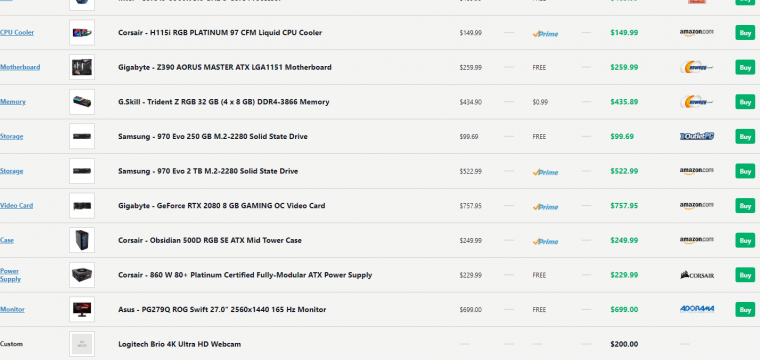Screen dimensions: 760x360
Task: Click the Newegg logo on Memory row
Action: point(697,102)
